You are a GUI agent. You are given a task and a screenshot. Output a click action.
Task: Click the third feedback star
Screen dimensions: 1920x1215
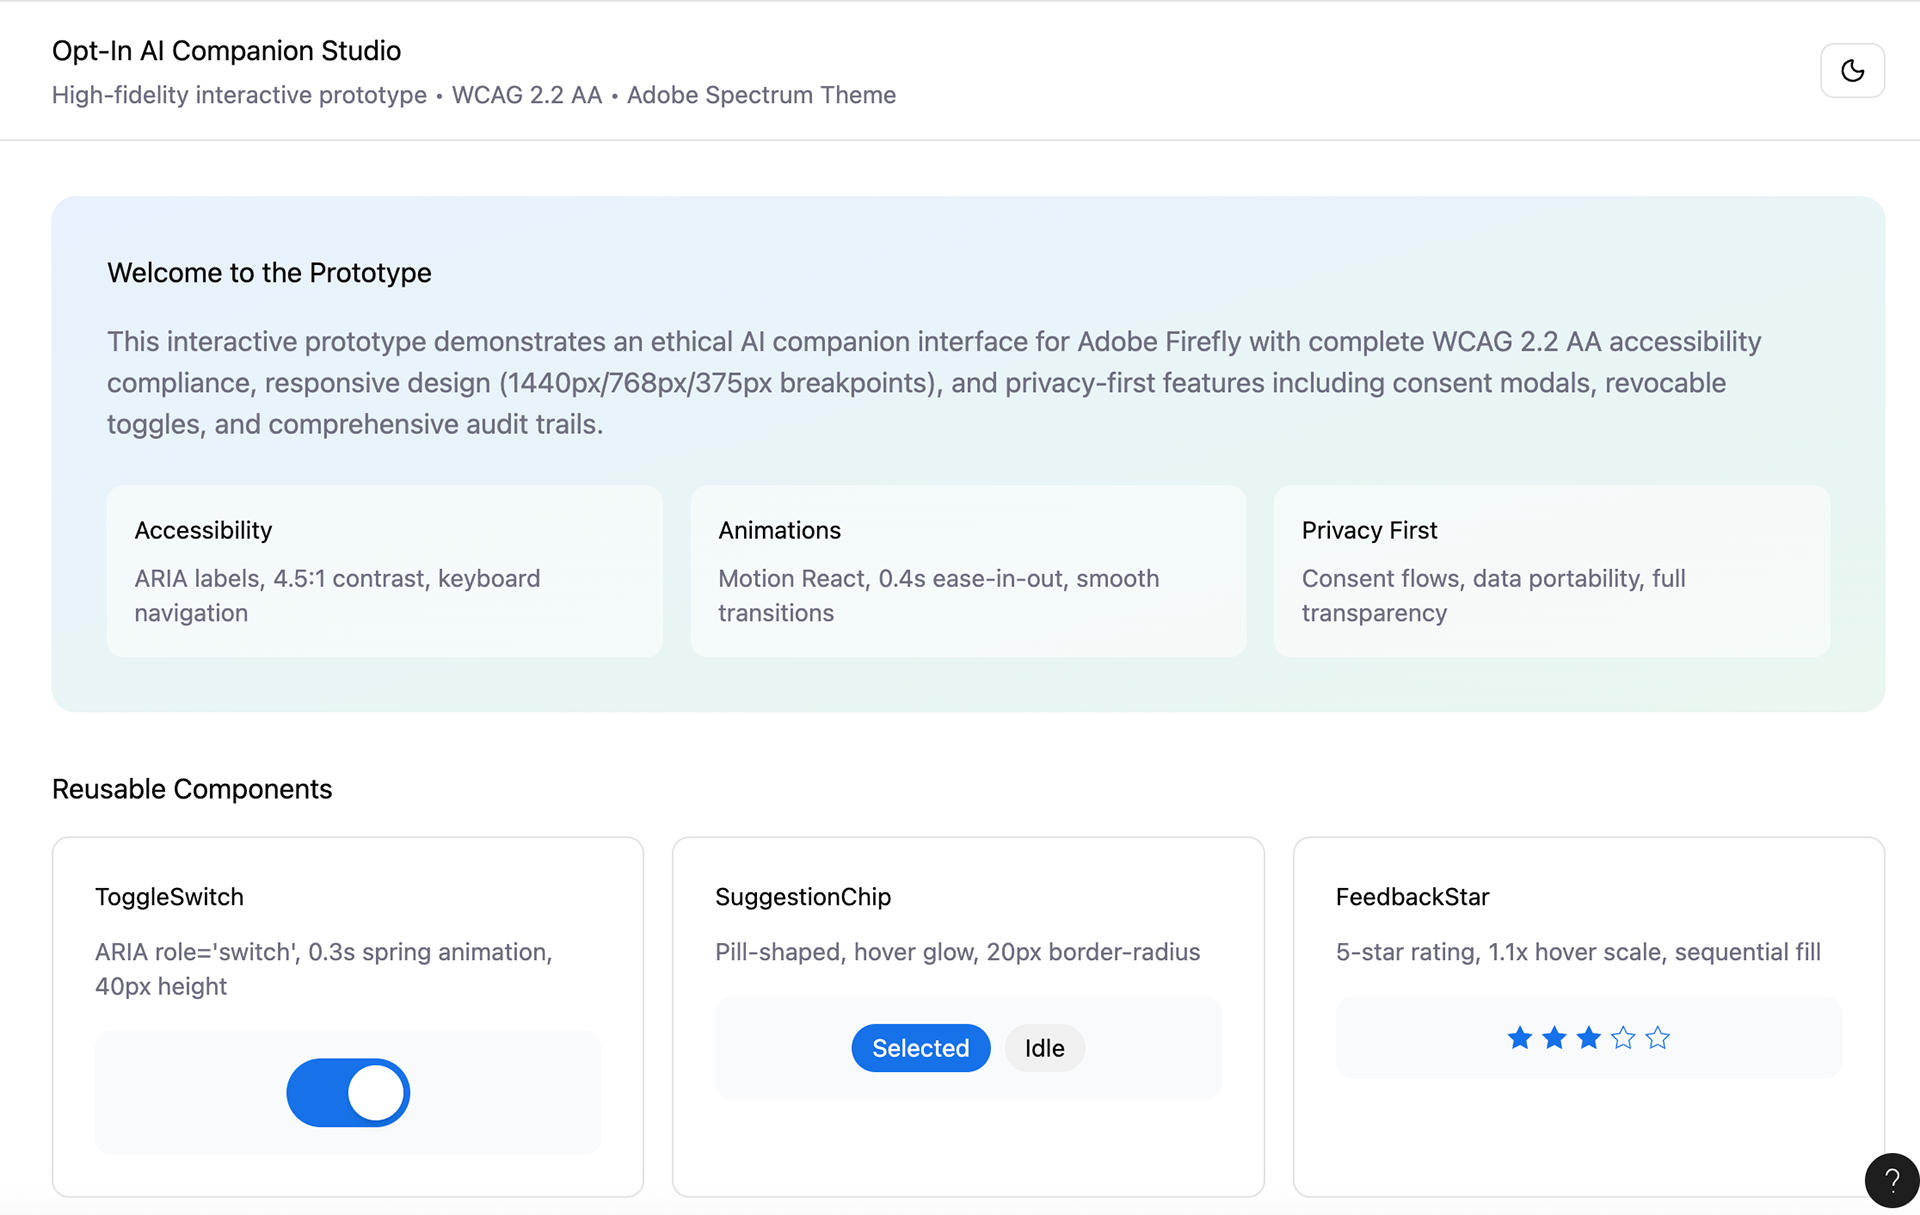[1588, 1038]
